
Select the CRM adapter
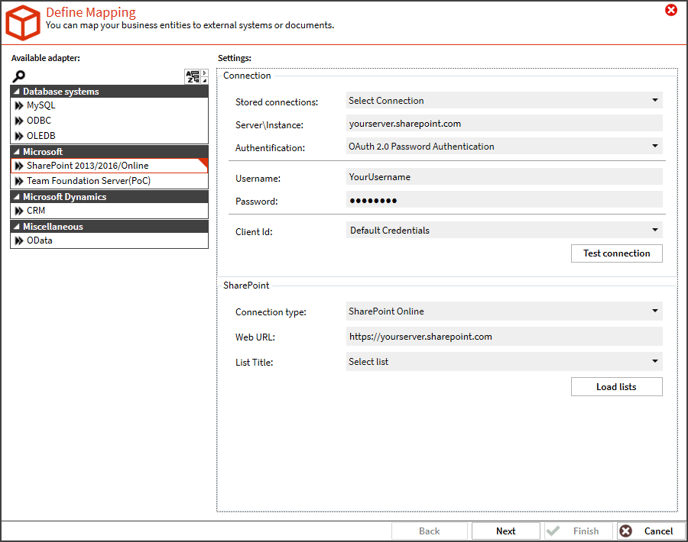(109, 211)
